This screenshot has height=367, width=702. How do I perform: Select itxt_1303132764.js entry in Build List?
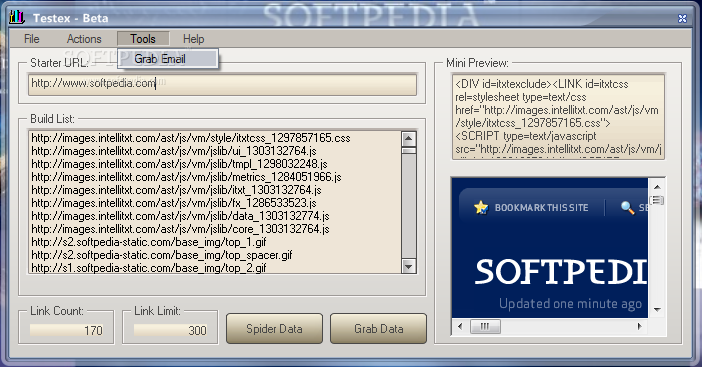[x=177, y=190]
